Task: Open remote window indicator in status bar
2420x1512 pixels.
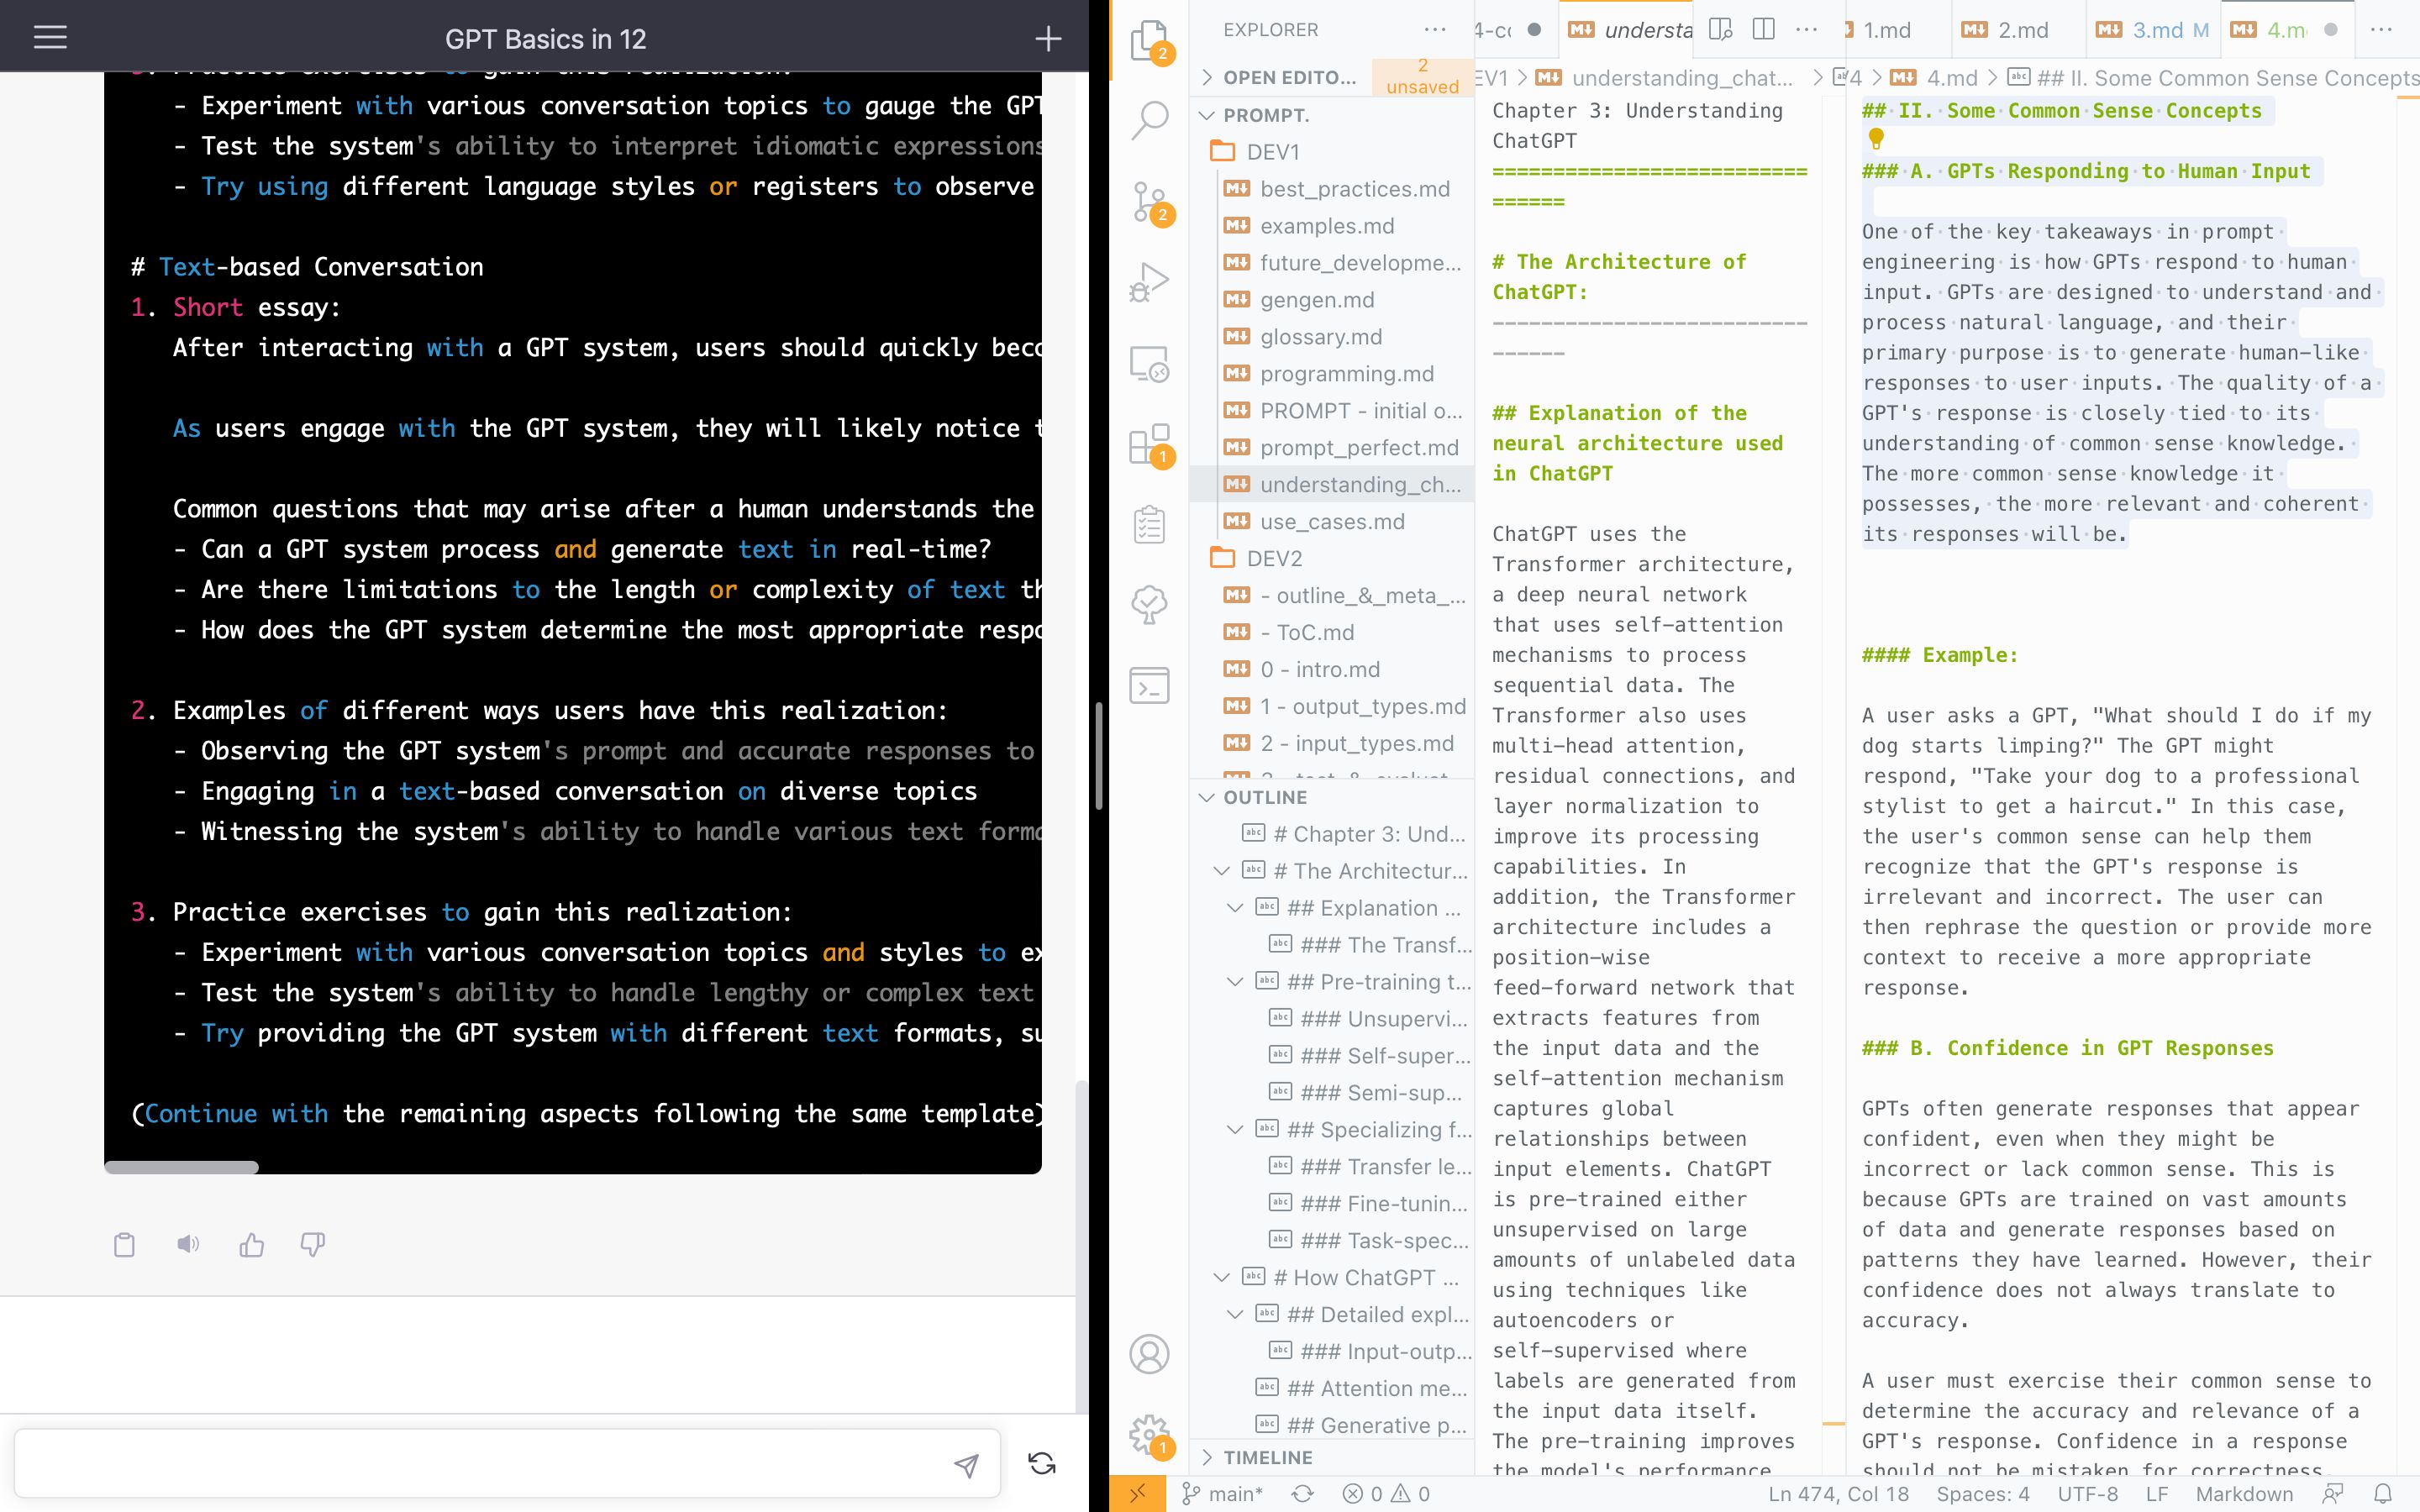Action: (x=1137, y=1493)
